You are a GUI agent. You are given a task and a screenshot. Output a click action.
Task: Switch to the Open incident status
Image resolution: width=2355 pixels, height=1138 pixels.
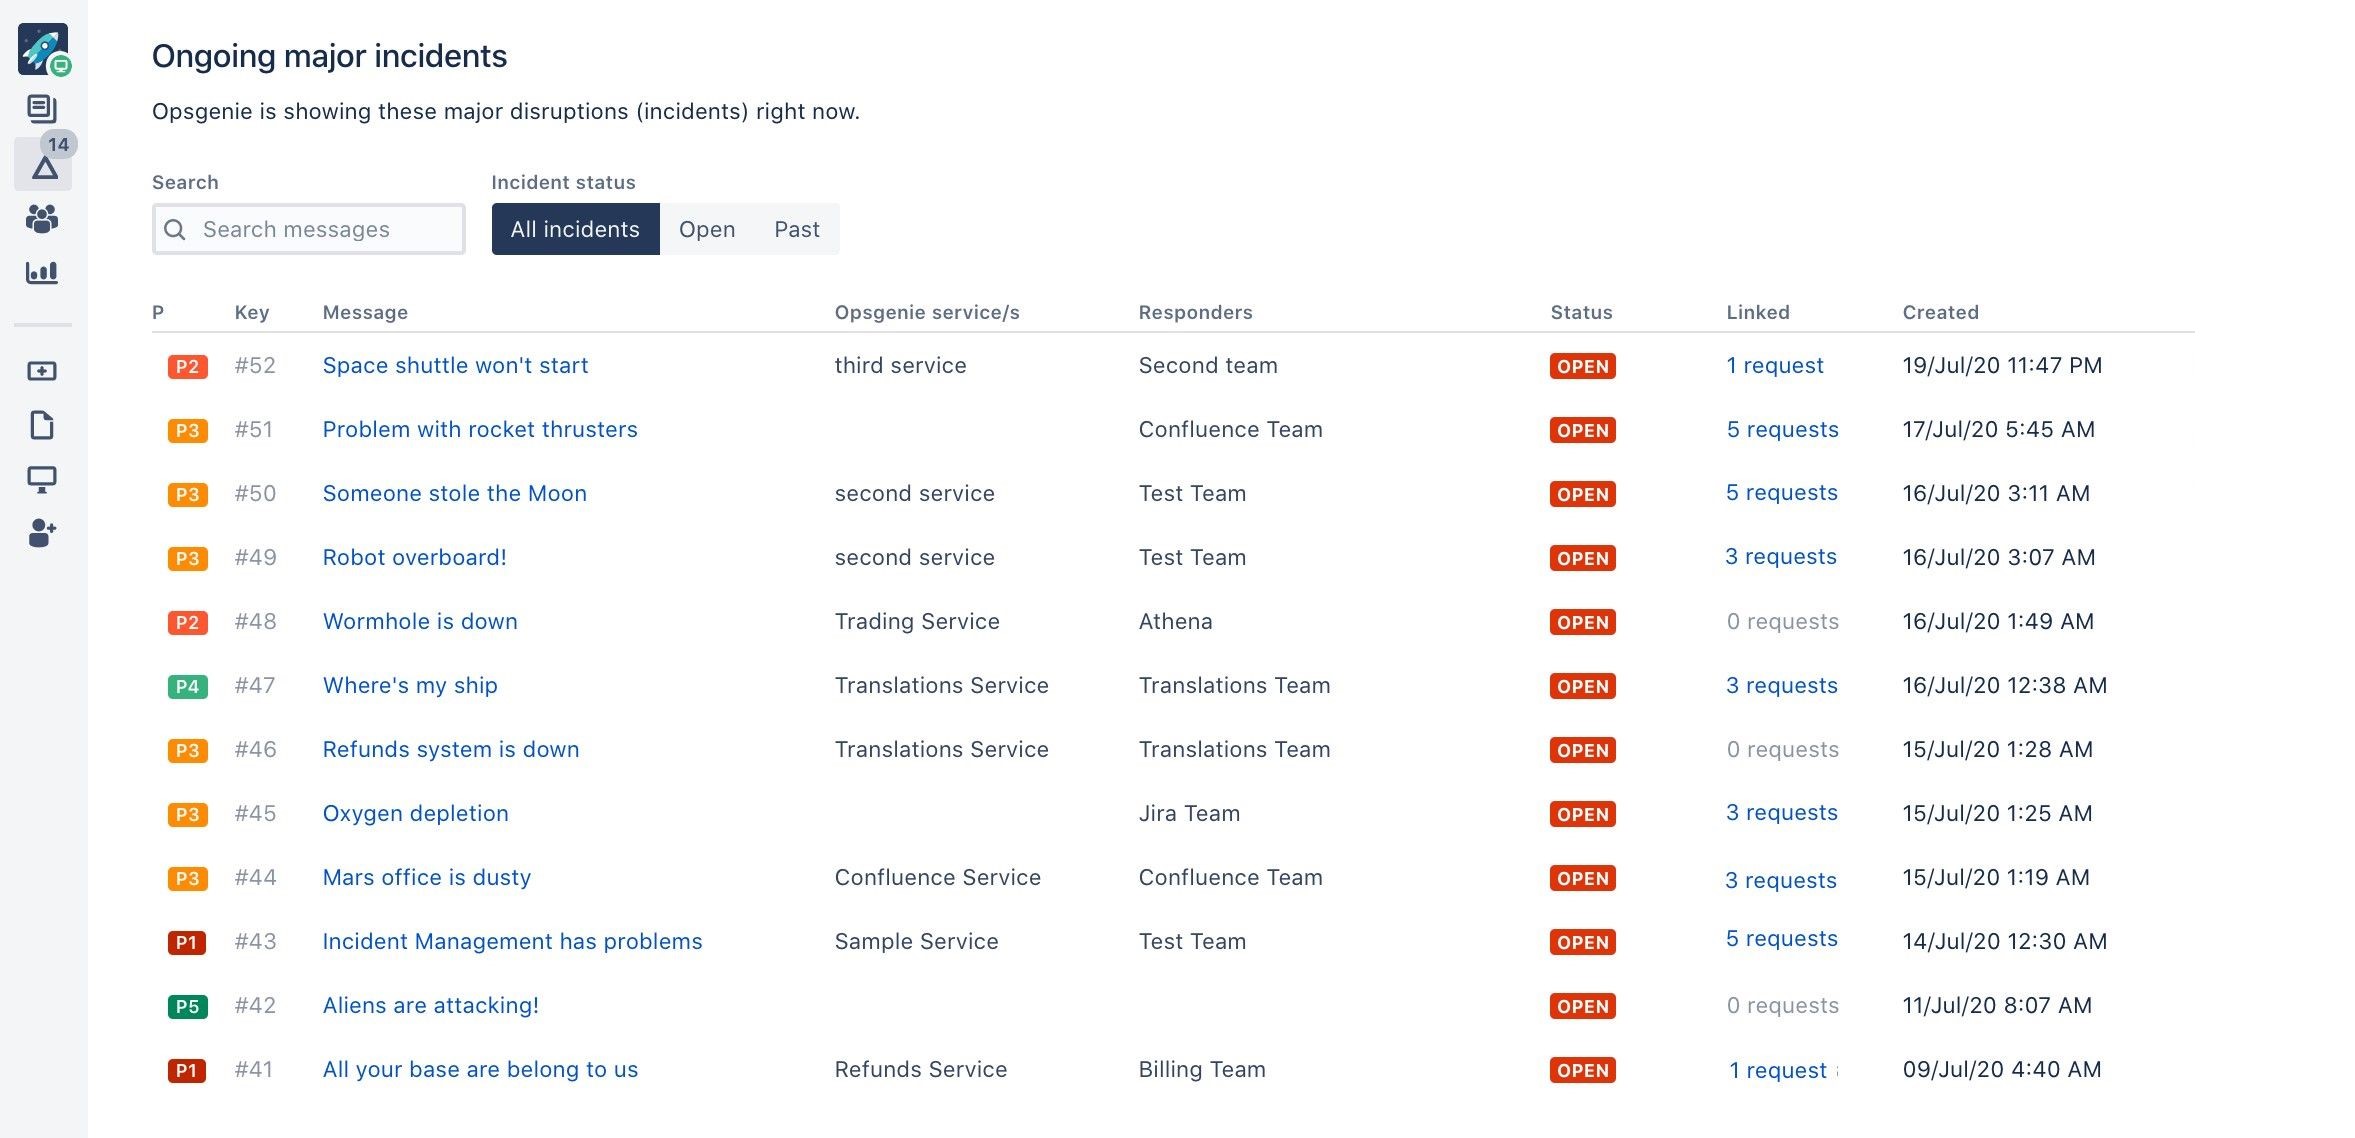[707, 229]
